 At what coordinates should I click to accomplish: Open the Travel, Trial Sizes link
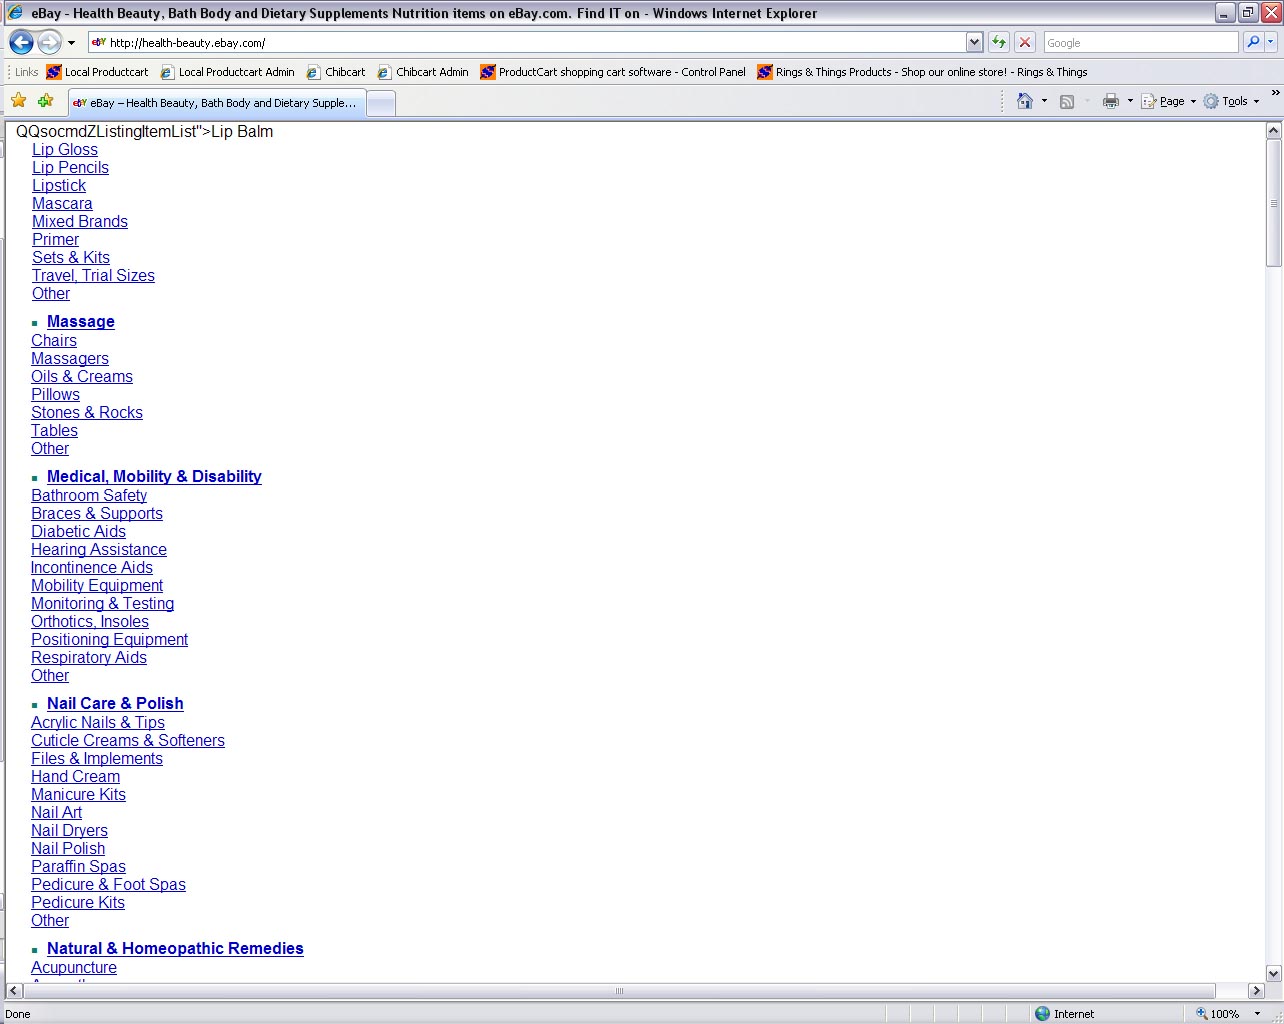tap(93, 276)
